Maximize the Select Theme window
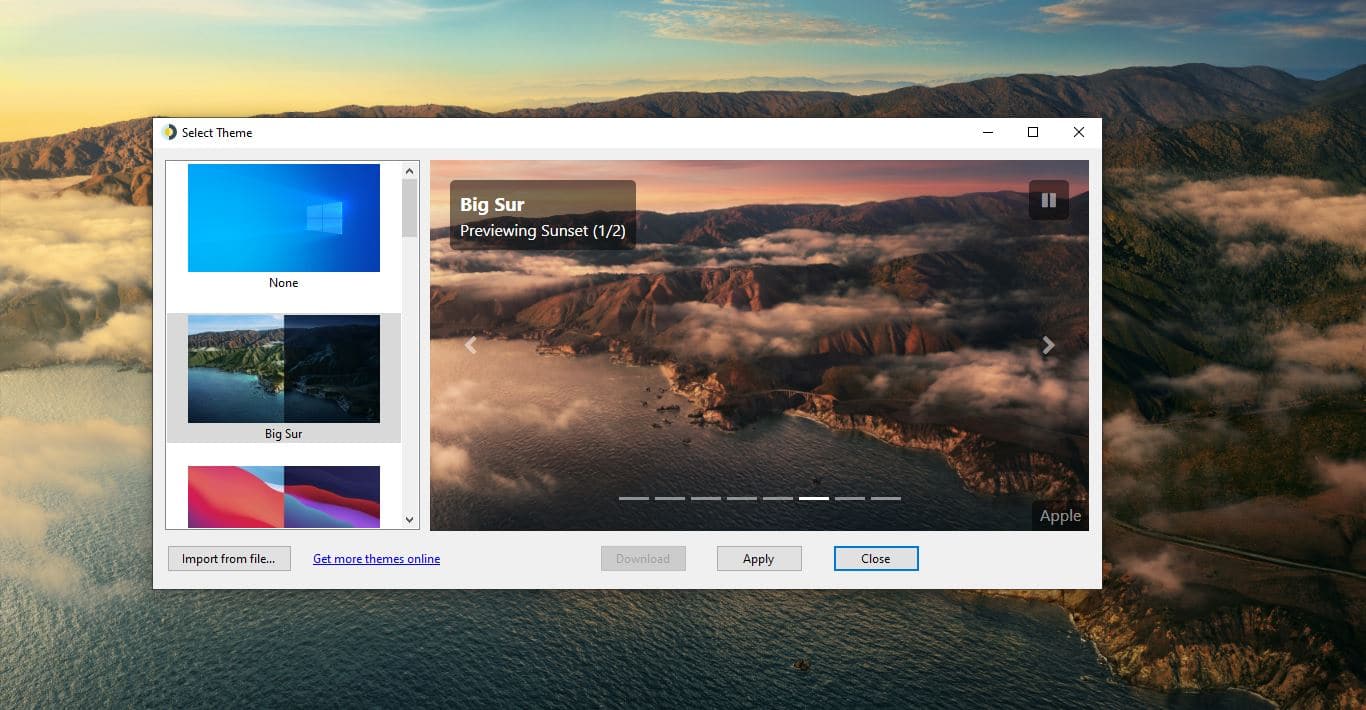The image size is (1366, 710). [1033, 132]
